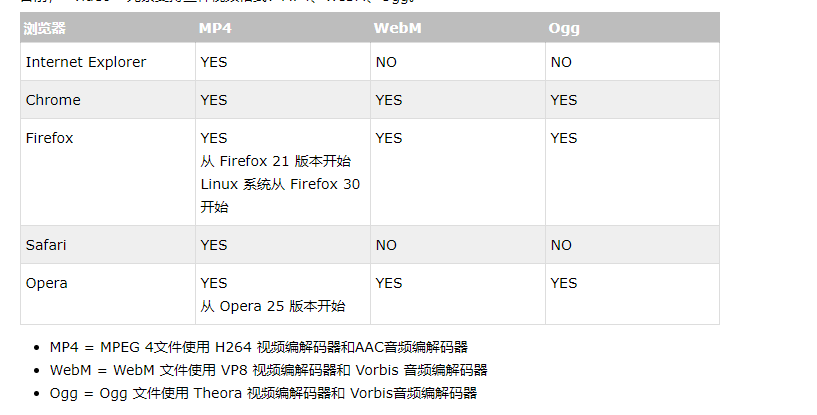Click the MP4 column header
Viewport: 817px width, 415px height.
[x=216, y=28]
